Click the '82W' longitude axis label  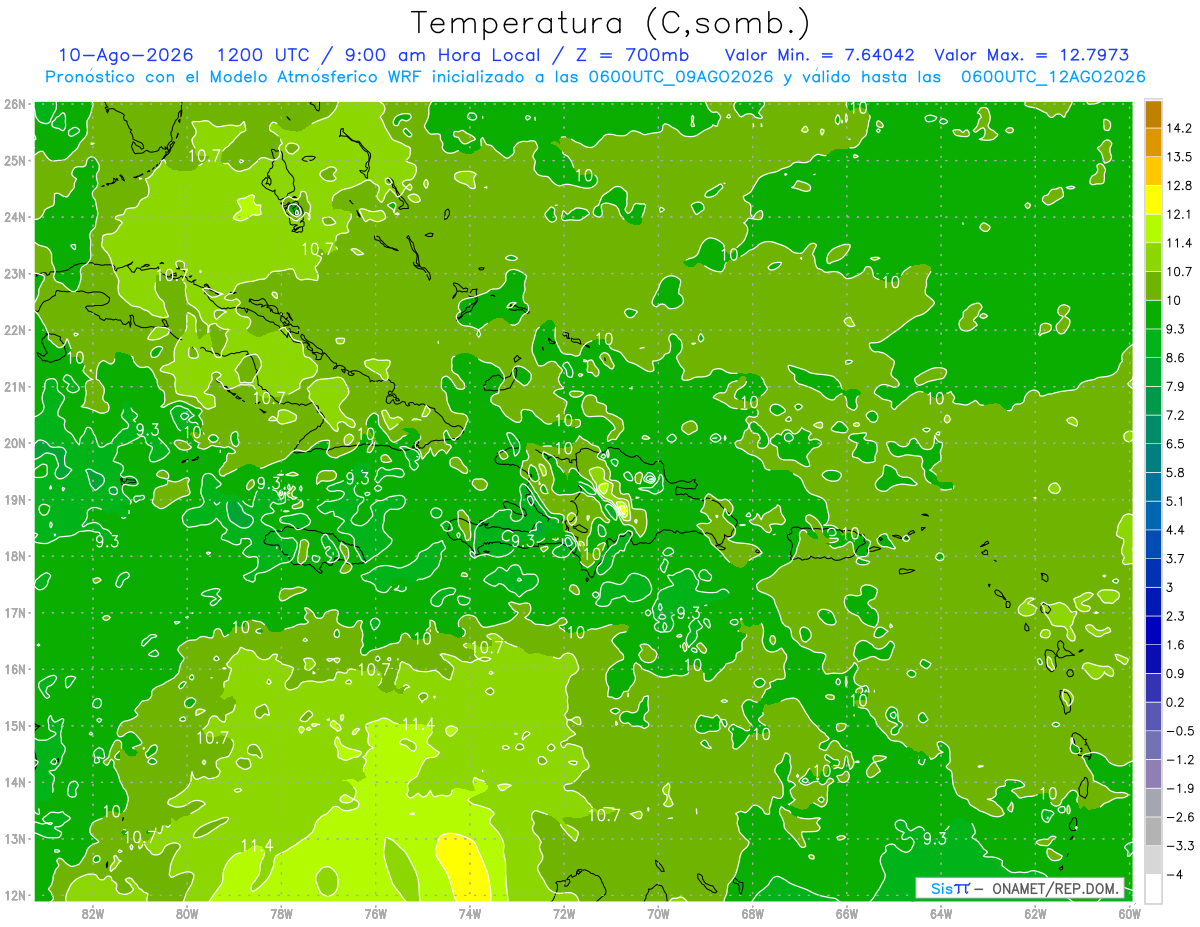click(x=93, y=913)
